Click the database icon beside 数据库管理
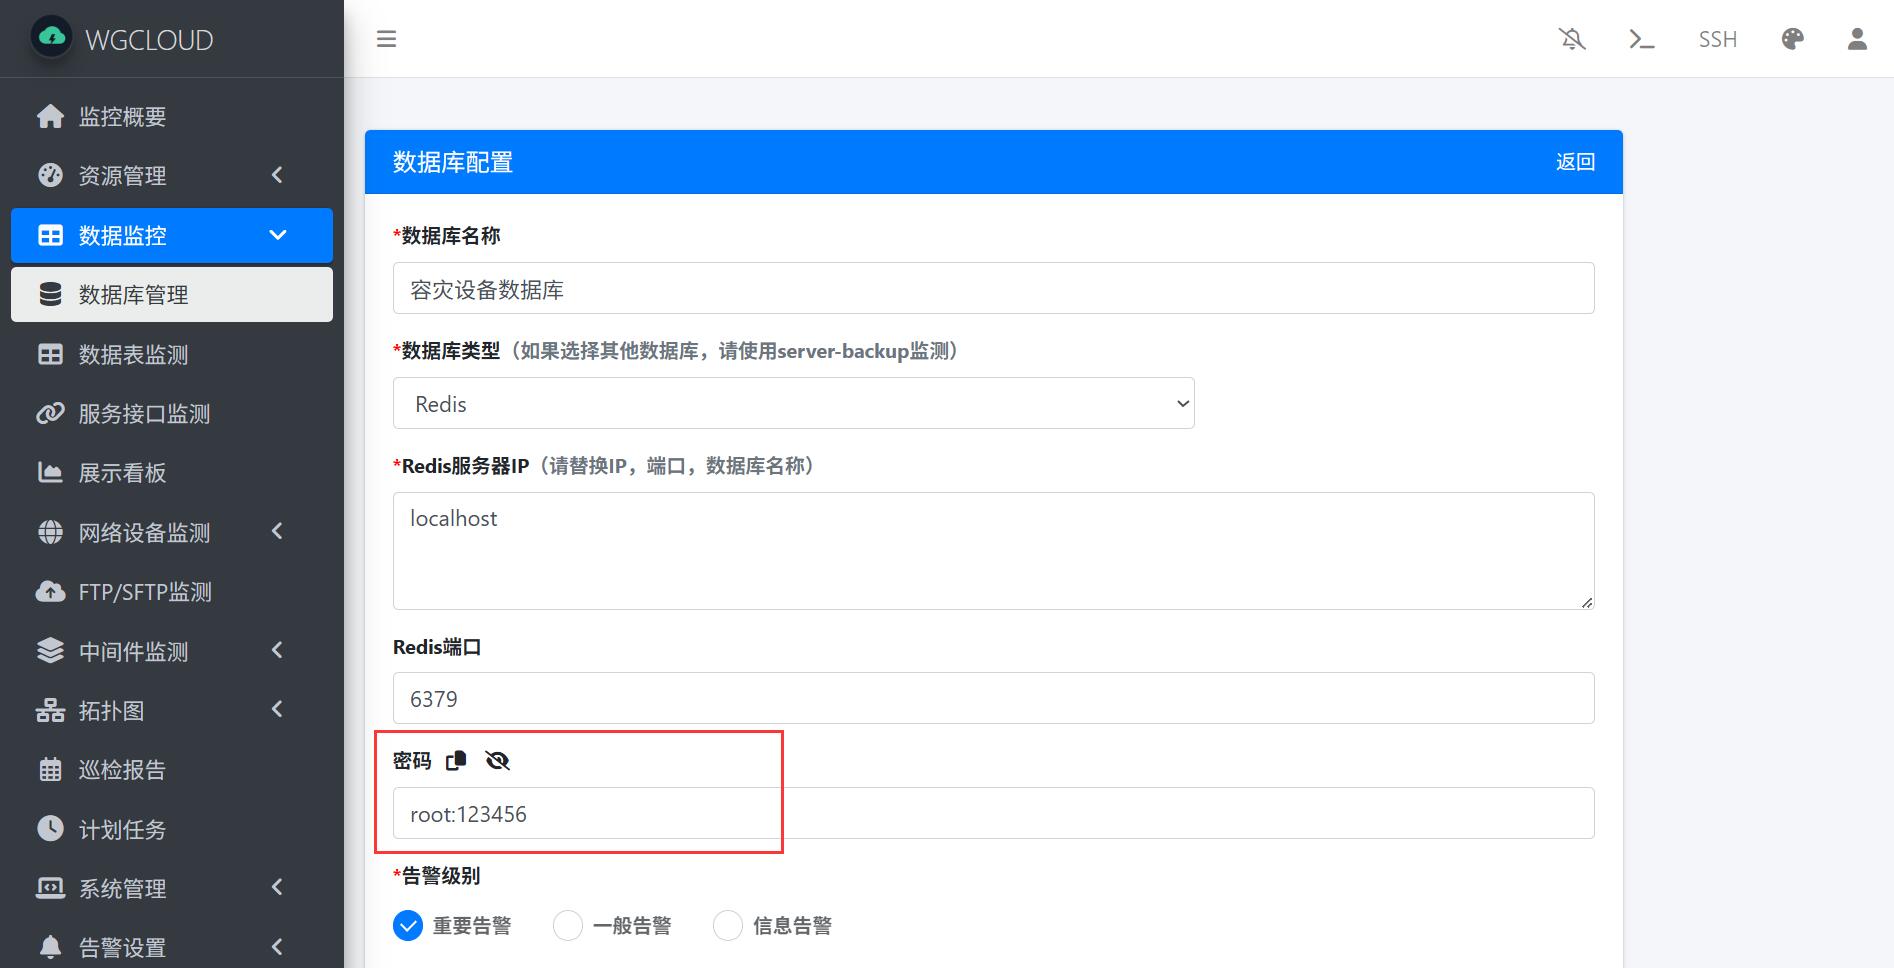The image size is (1894, 968). (50, 294)
